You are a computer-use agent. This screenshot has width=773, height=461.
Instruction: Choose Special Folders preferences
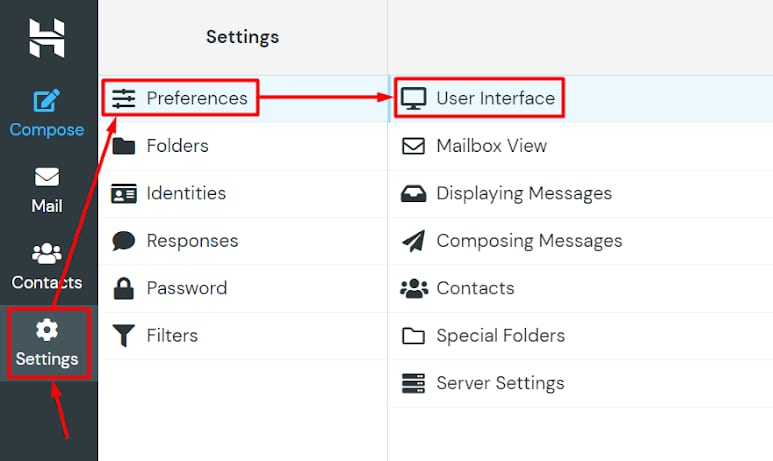(x=500, y=336)
